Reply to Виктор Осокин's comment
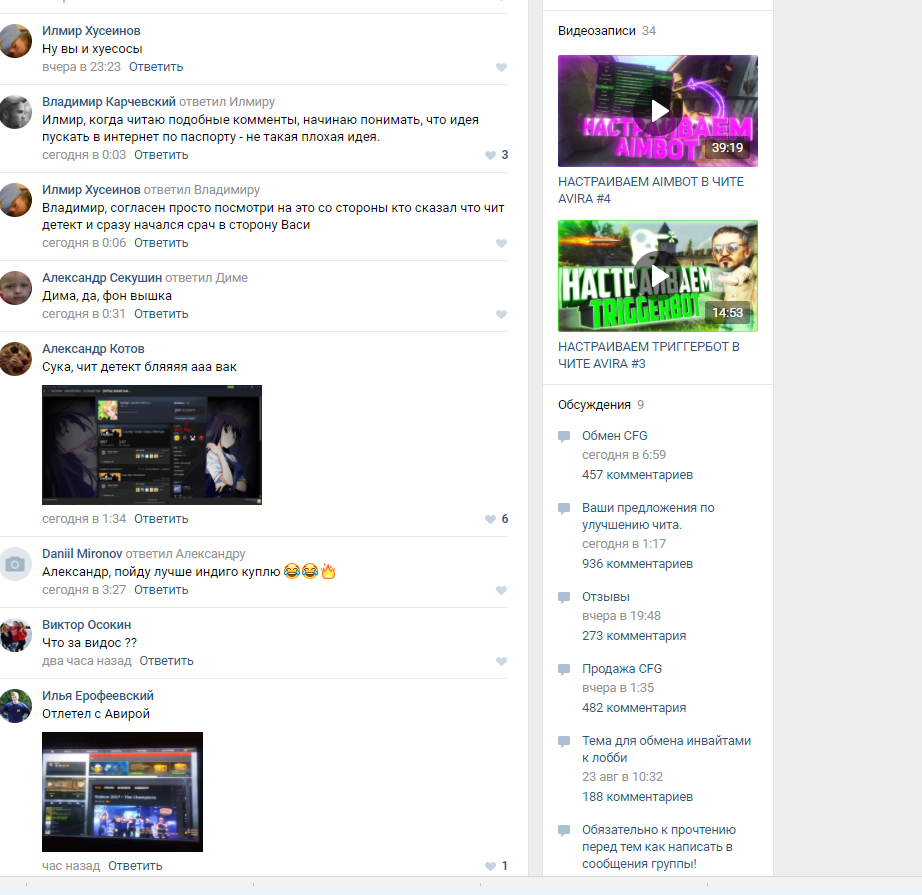 pos(166,661)
